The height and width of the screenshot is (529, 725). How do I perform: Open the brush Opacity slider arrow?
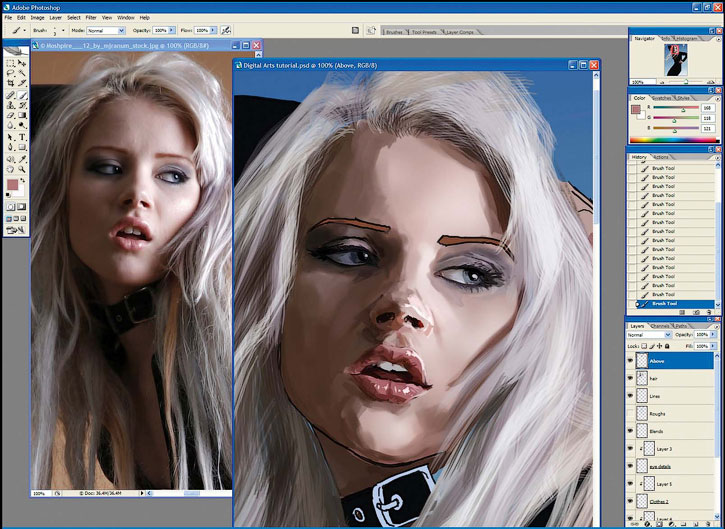(x=172, y=30)
